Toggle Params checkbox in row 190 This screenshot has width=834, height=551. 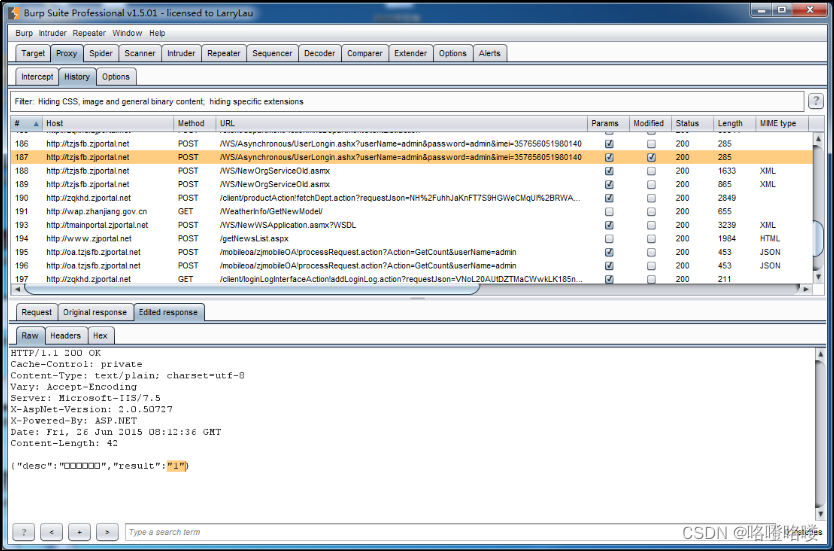tap(609, 198)
